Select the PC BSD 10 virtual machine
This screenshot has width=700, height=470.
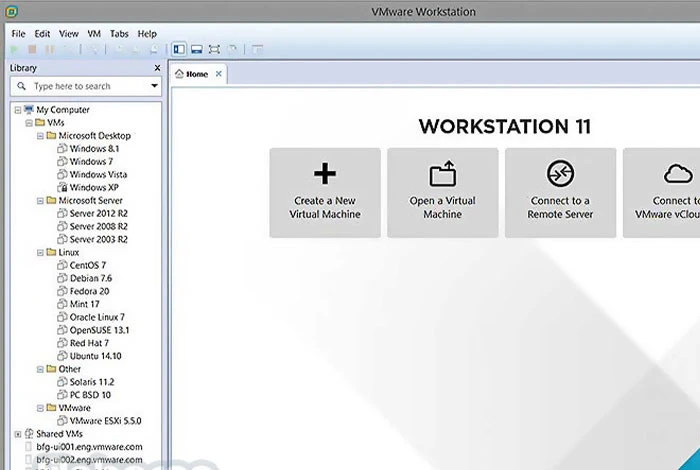84,395
